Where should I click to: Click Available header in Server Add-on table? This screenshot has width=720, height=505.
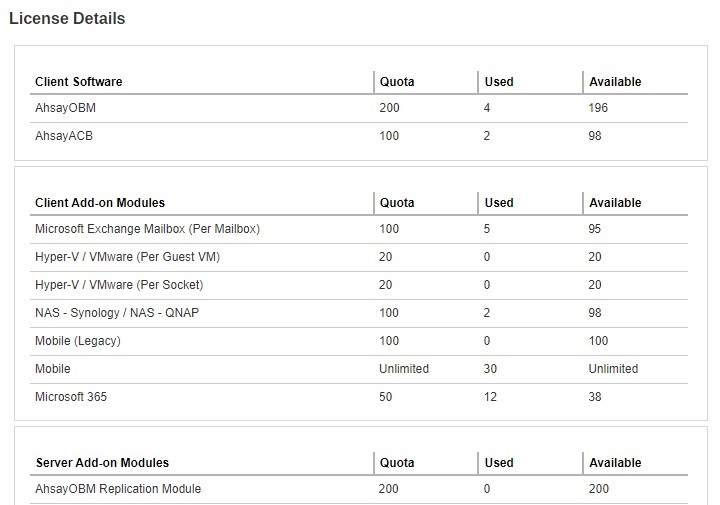click(615, 463)
